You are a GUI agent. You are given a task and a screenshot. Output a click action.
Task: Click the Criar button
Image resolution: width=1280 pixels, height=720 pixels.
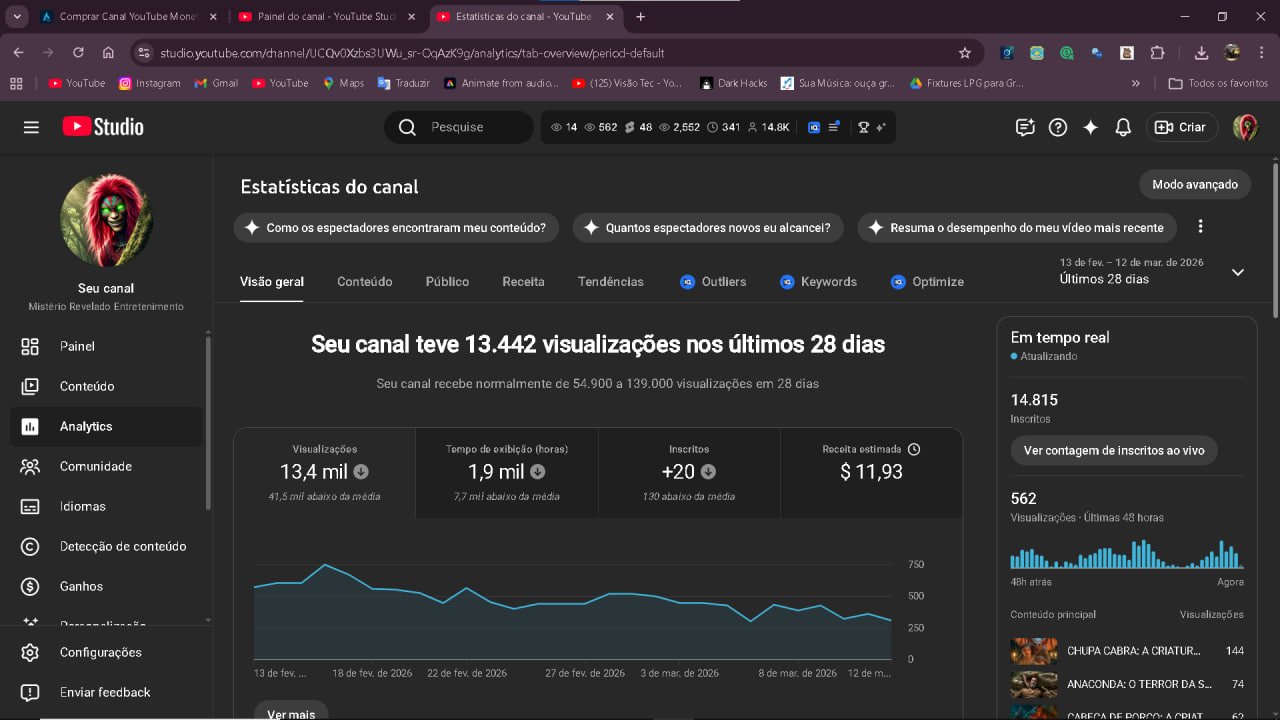coord(1181,127)
